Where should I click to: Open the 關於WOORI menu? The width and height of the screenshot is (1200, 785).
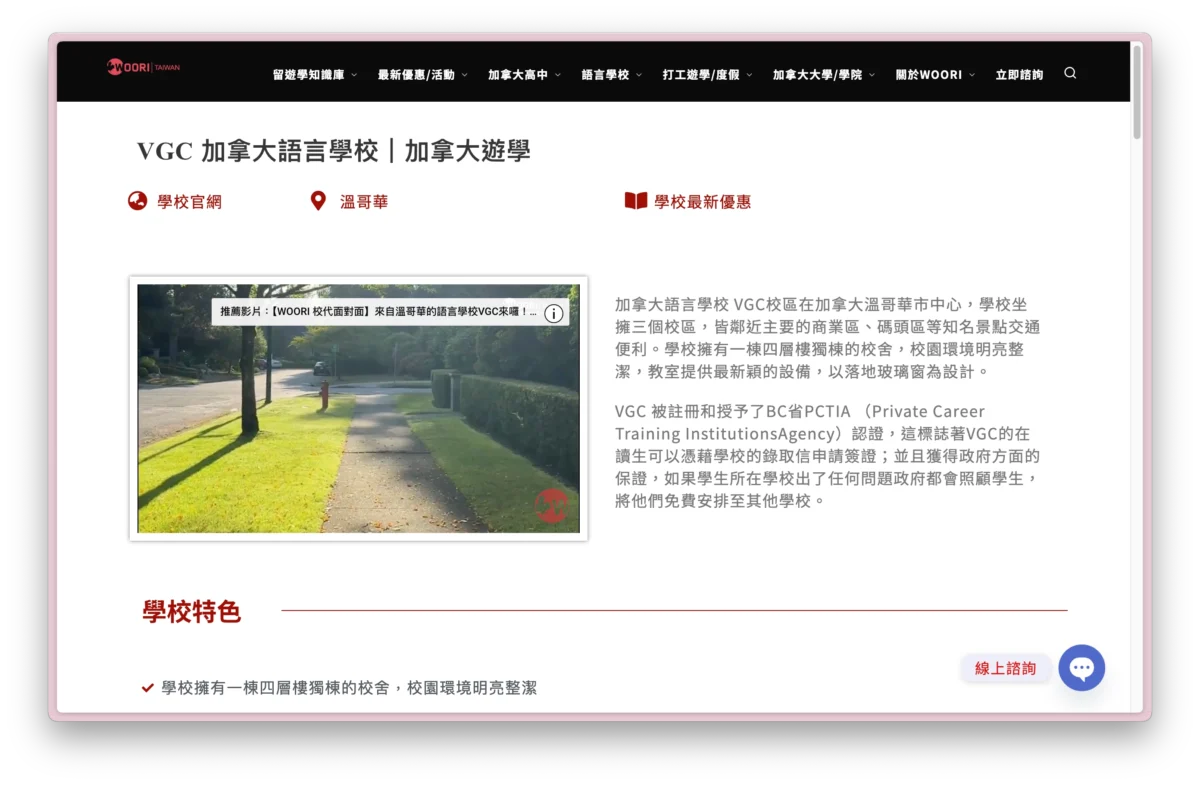934,75
